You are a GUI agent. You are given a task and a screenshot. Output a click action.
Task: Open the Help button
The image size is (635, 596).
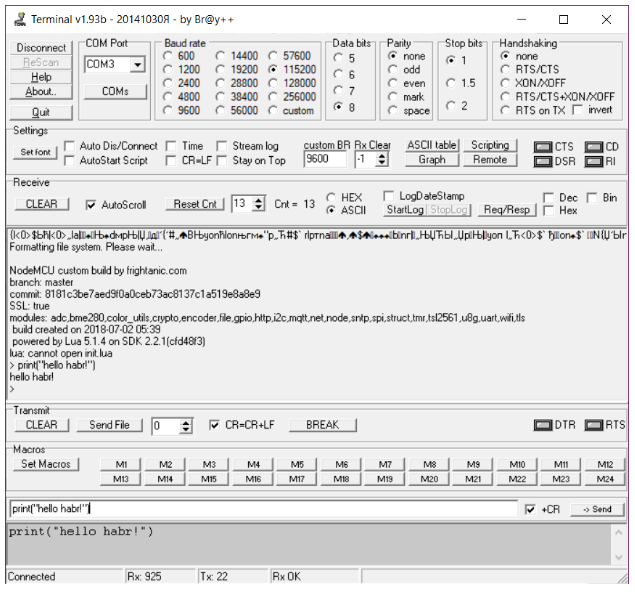click(41, 77)
